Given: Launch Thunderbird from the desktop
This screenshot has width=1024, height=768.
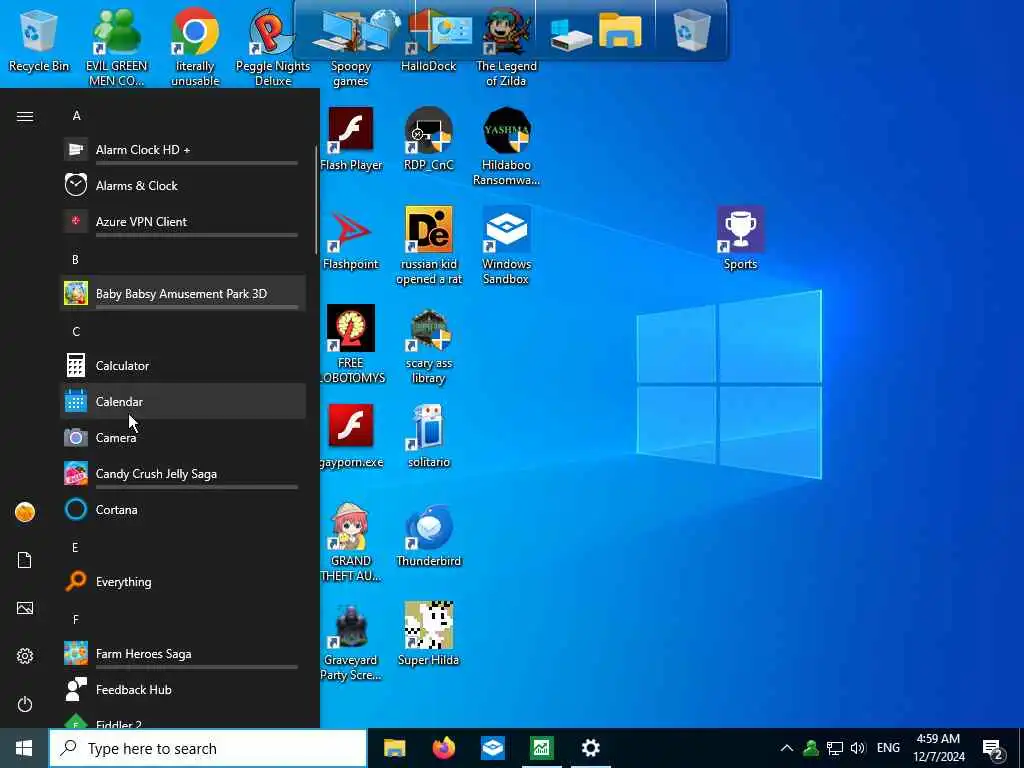Looking at the screenshot, I should pos(428,535).
